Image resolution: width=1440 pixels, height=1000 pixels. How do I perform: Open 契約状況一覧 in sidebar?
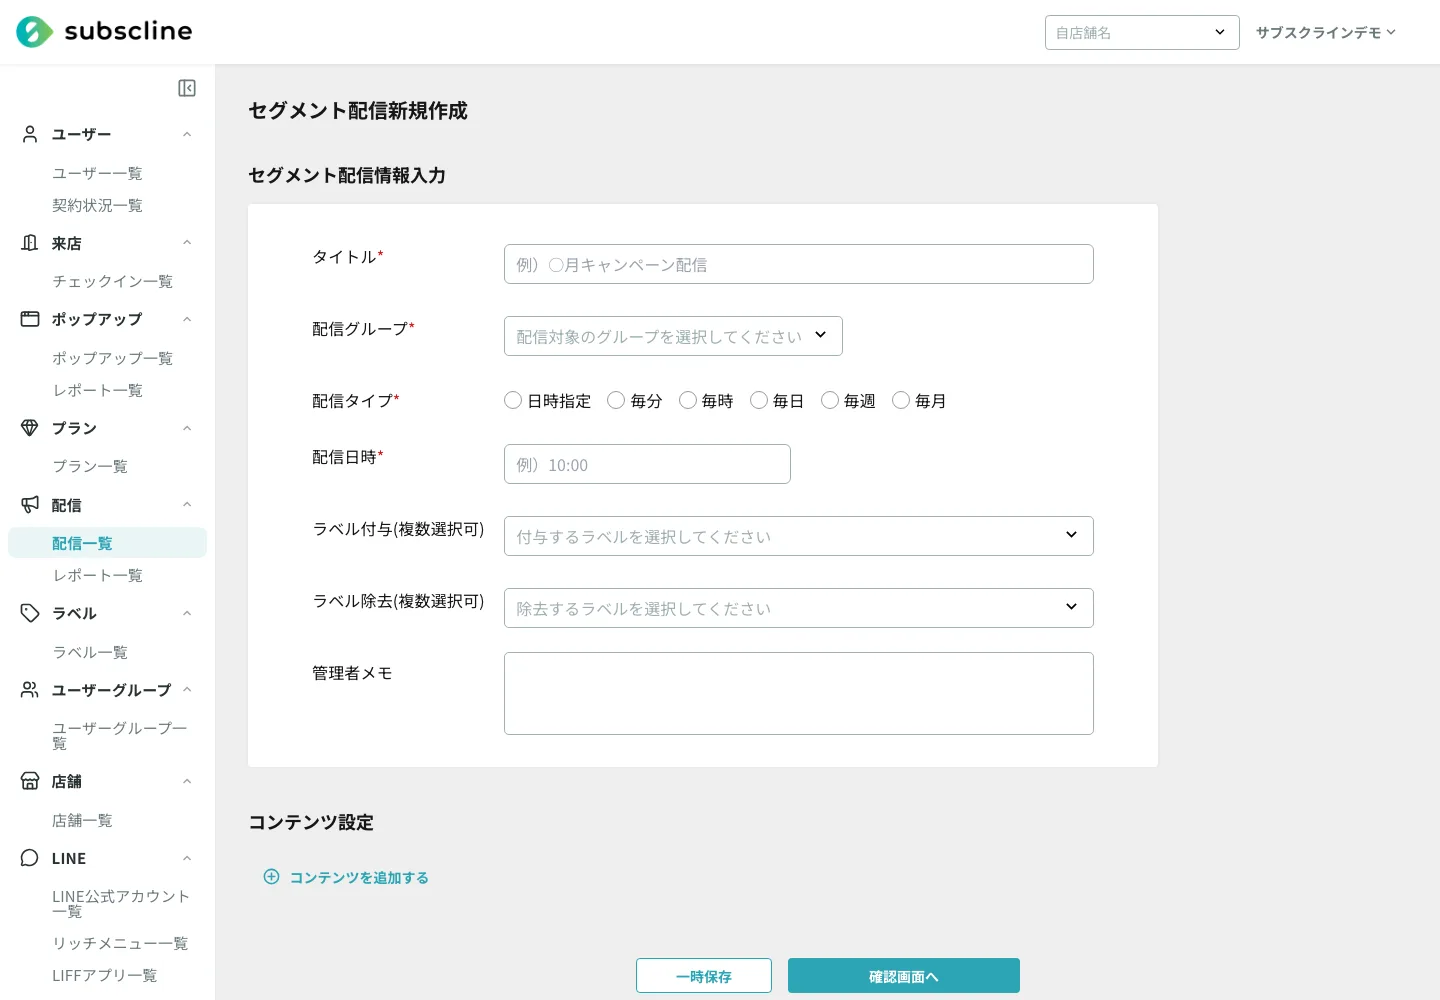pyautogui.click(x=97, y=205)
